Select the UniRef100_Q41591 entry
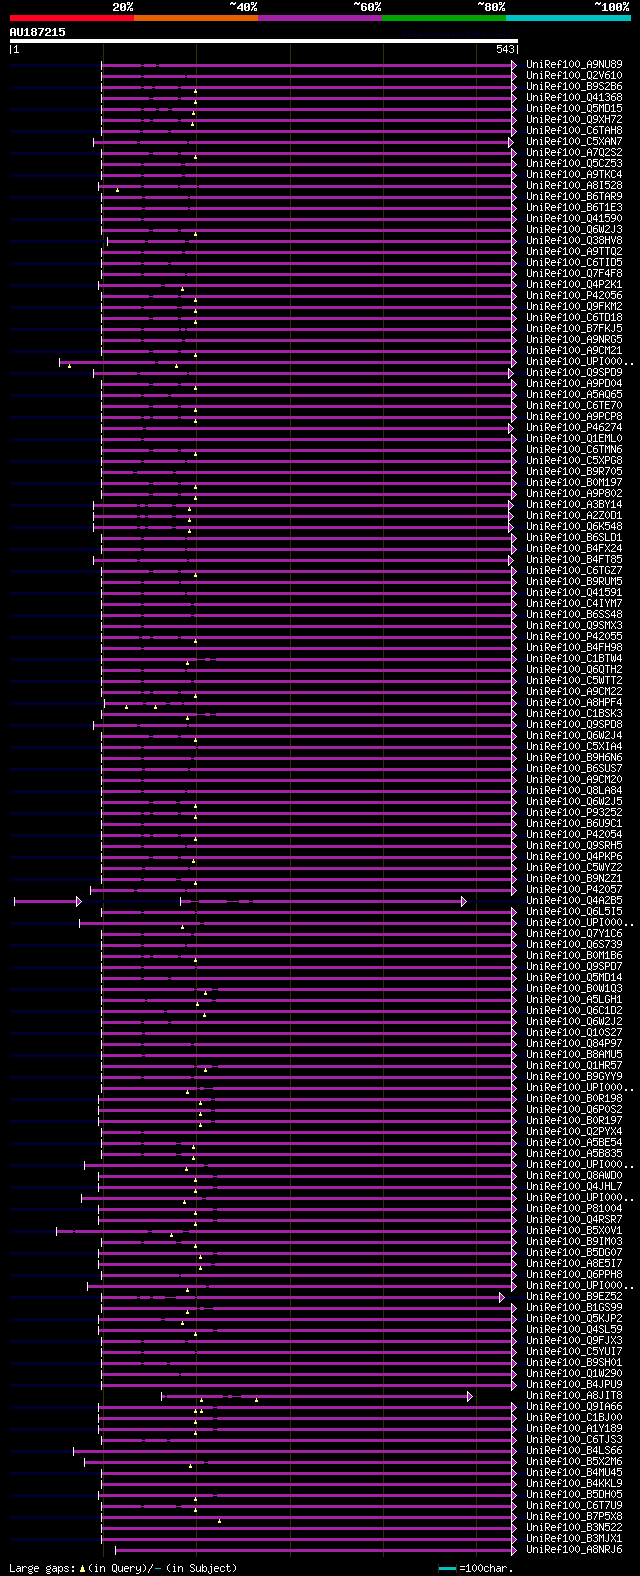The height and width of the screenshot is (1576, 640). (574, 593)
